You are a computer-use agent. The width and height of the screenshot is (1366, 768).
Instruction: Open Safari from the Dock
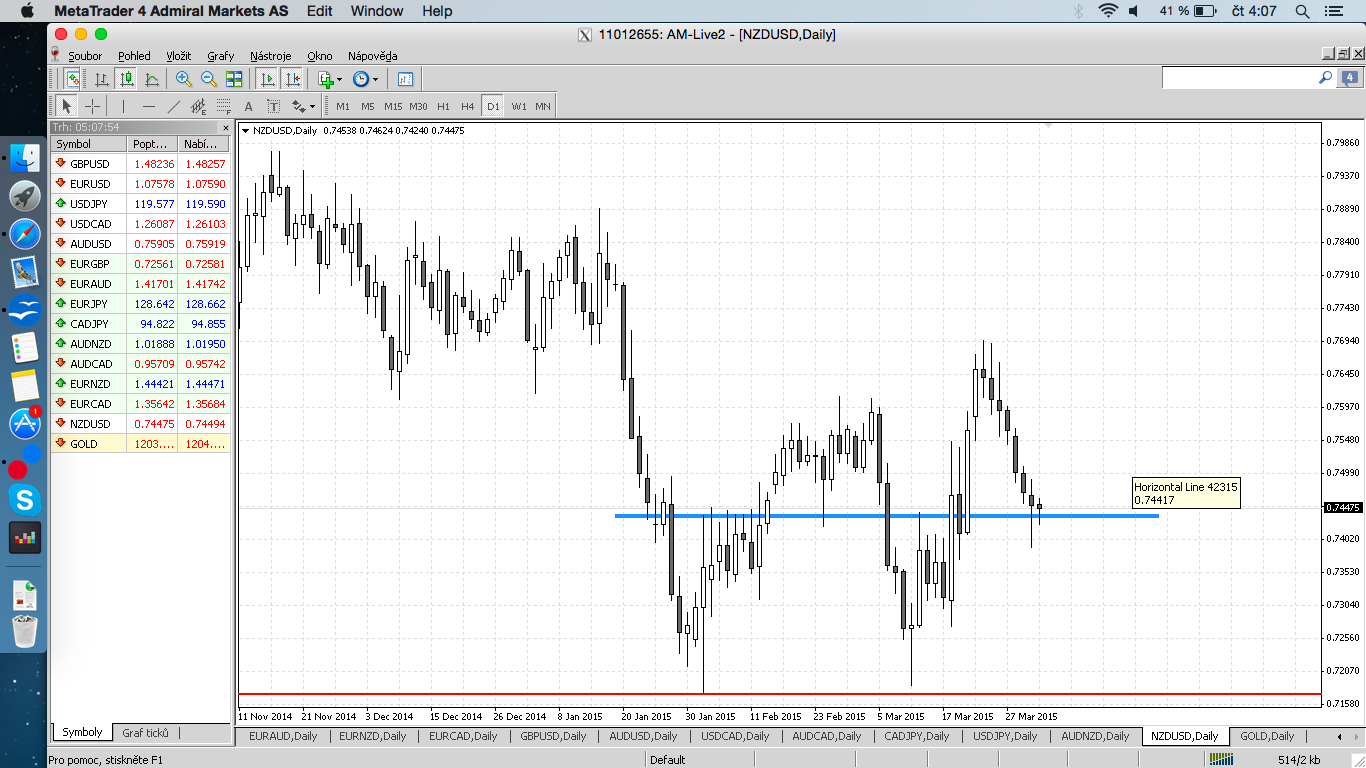tap(25, 234)
